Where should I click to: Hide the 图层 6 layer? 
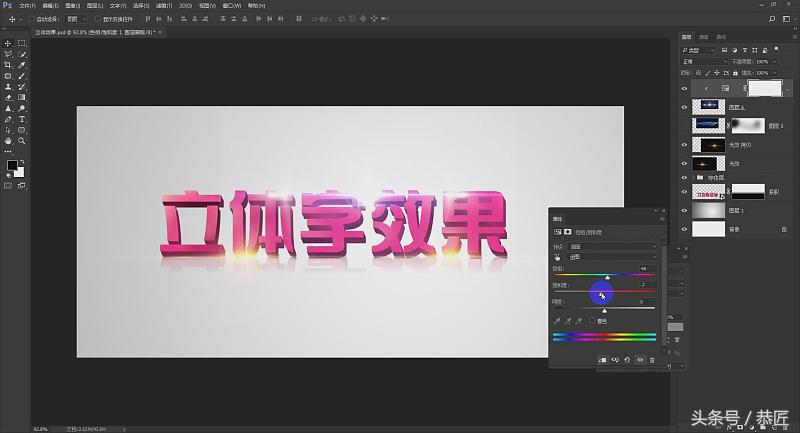[684, 107]
